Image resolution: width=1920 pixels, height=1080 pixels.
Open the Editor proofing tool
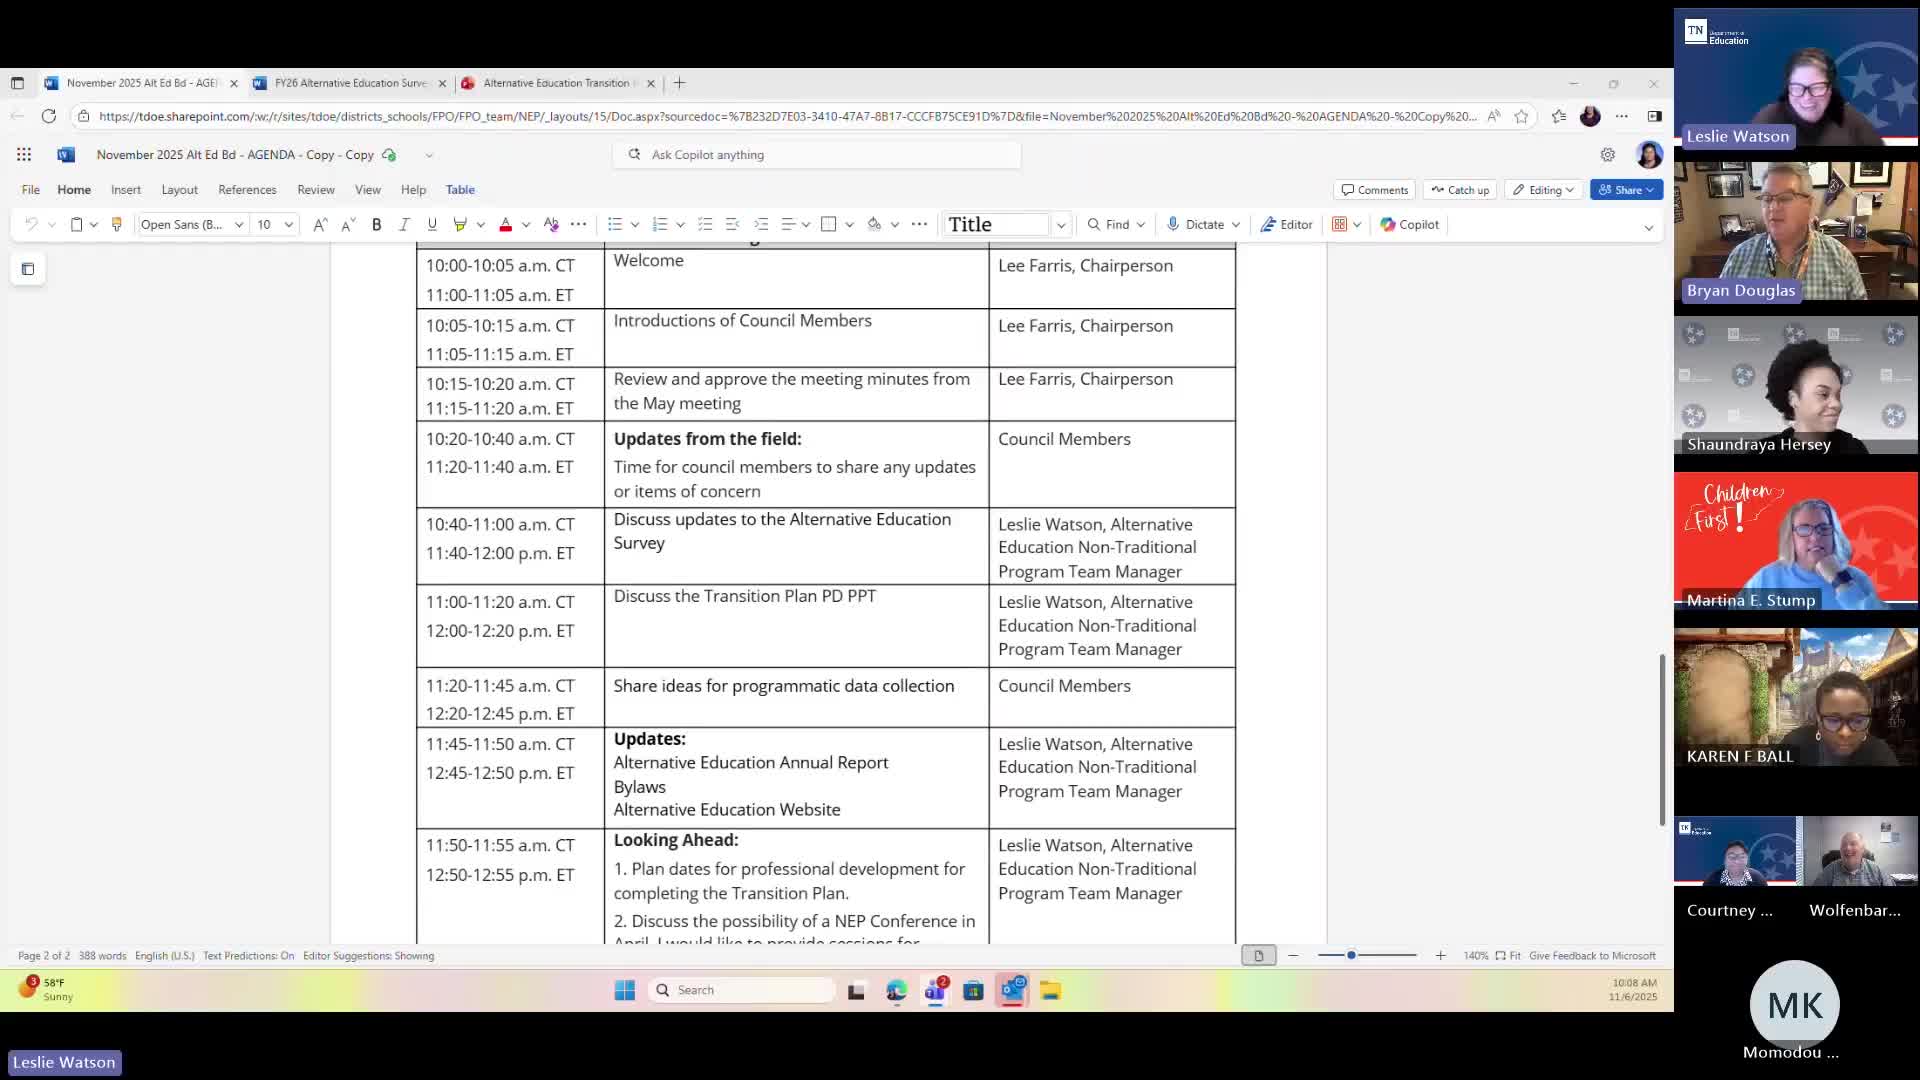click(x=1286, y=224)
